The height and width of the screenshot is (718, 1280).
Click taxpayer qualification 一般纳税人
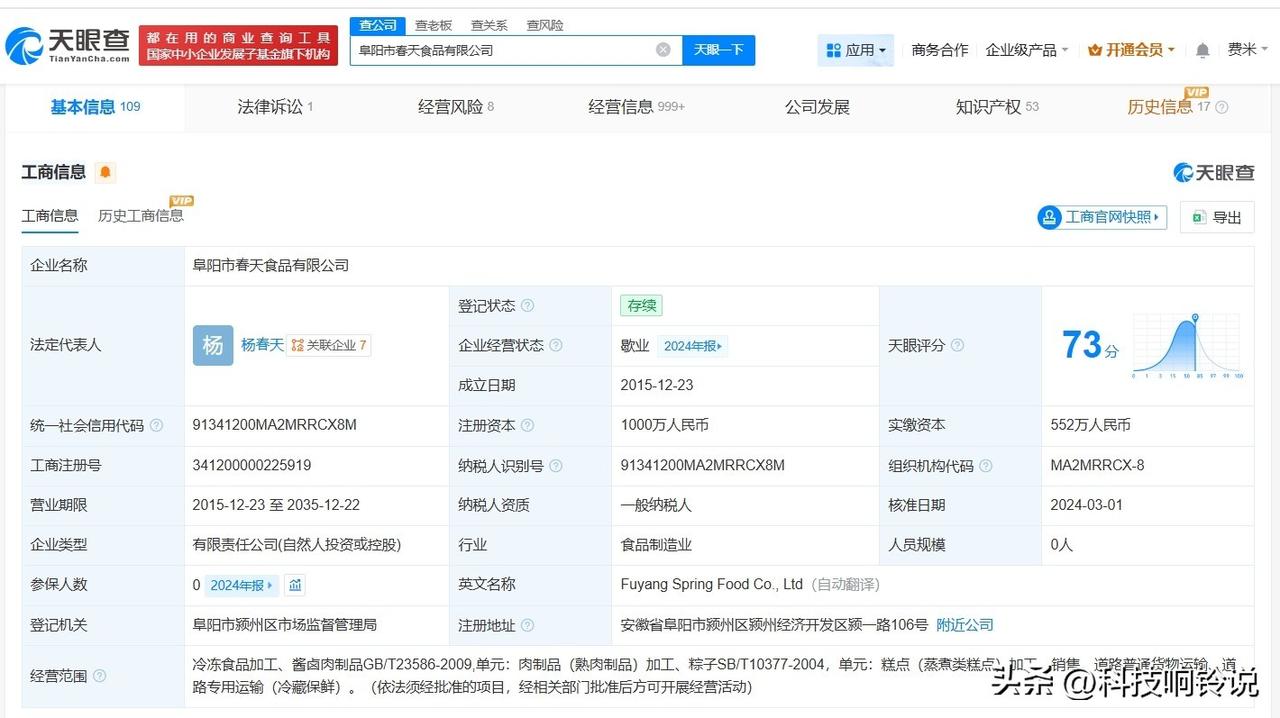coord(656,505)
